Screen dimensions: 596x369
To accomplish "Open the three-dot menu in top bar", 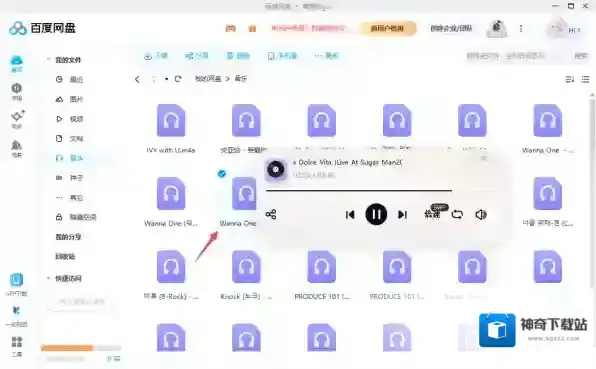I will click(x=521, y=29).
